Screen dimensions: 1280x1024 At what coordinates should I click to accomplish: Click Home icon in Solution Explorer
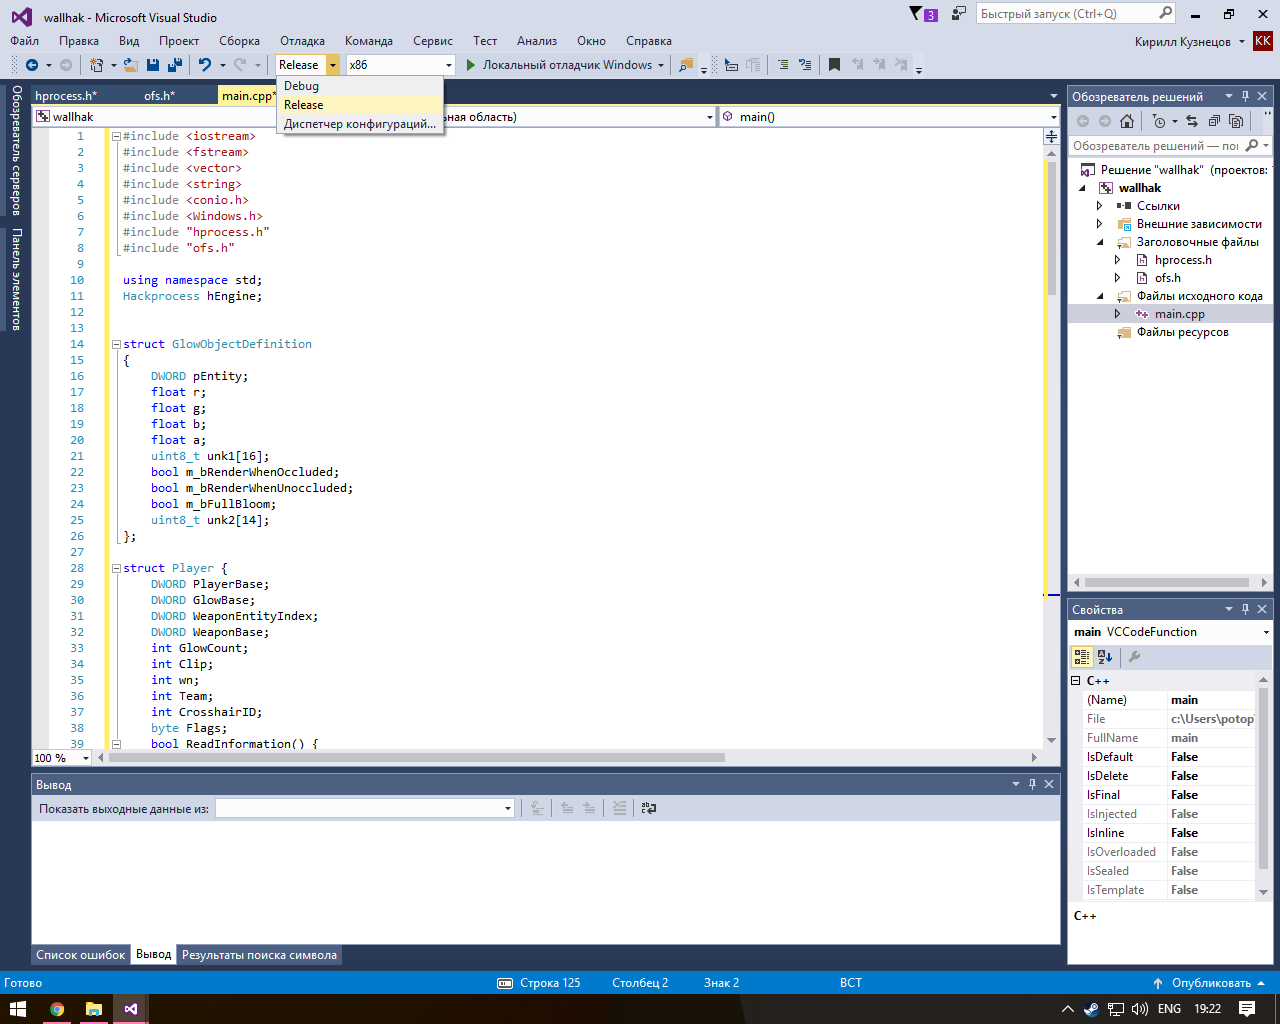coord(1127,121)
